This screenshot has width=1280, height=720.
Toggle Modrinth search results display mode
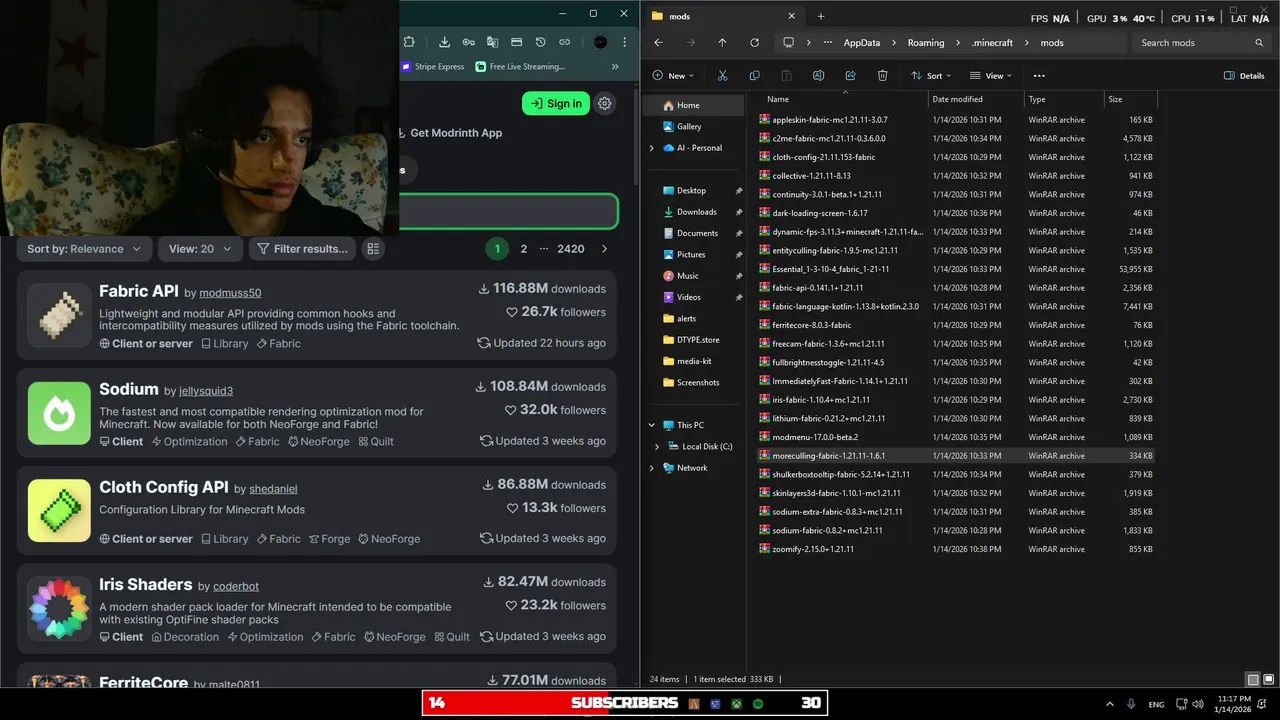coord(373,249)
